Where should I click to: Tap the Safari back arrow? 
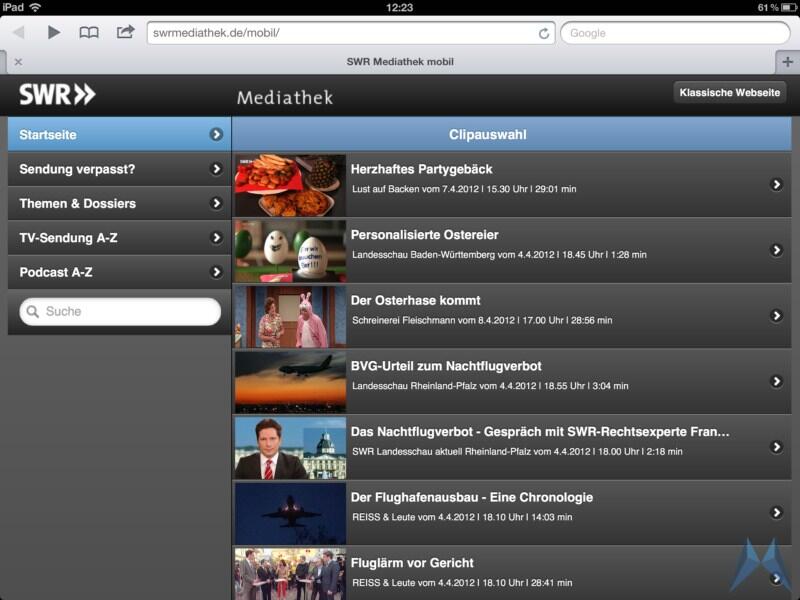tap(19, 33)
